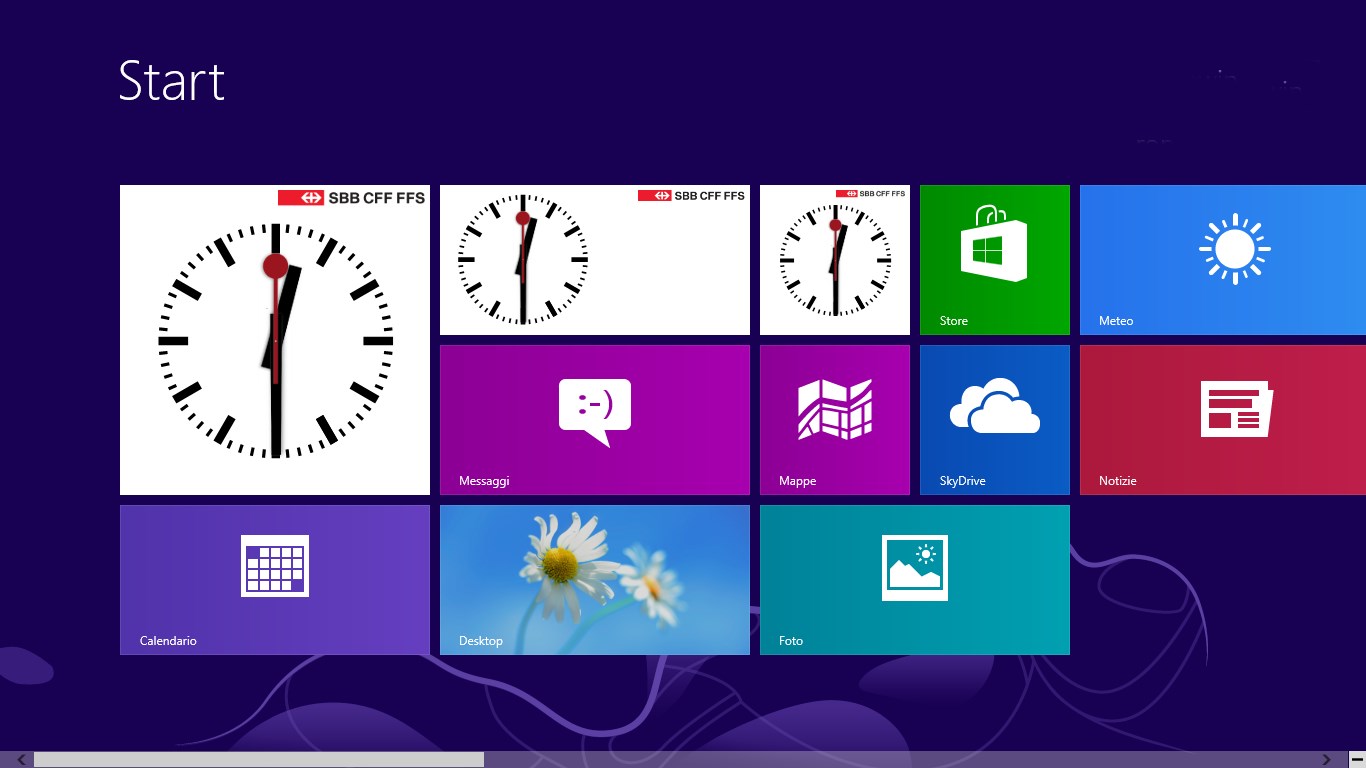Open the Messaggi tile

[x=595, y=420]
